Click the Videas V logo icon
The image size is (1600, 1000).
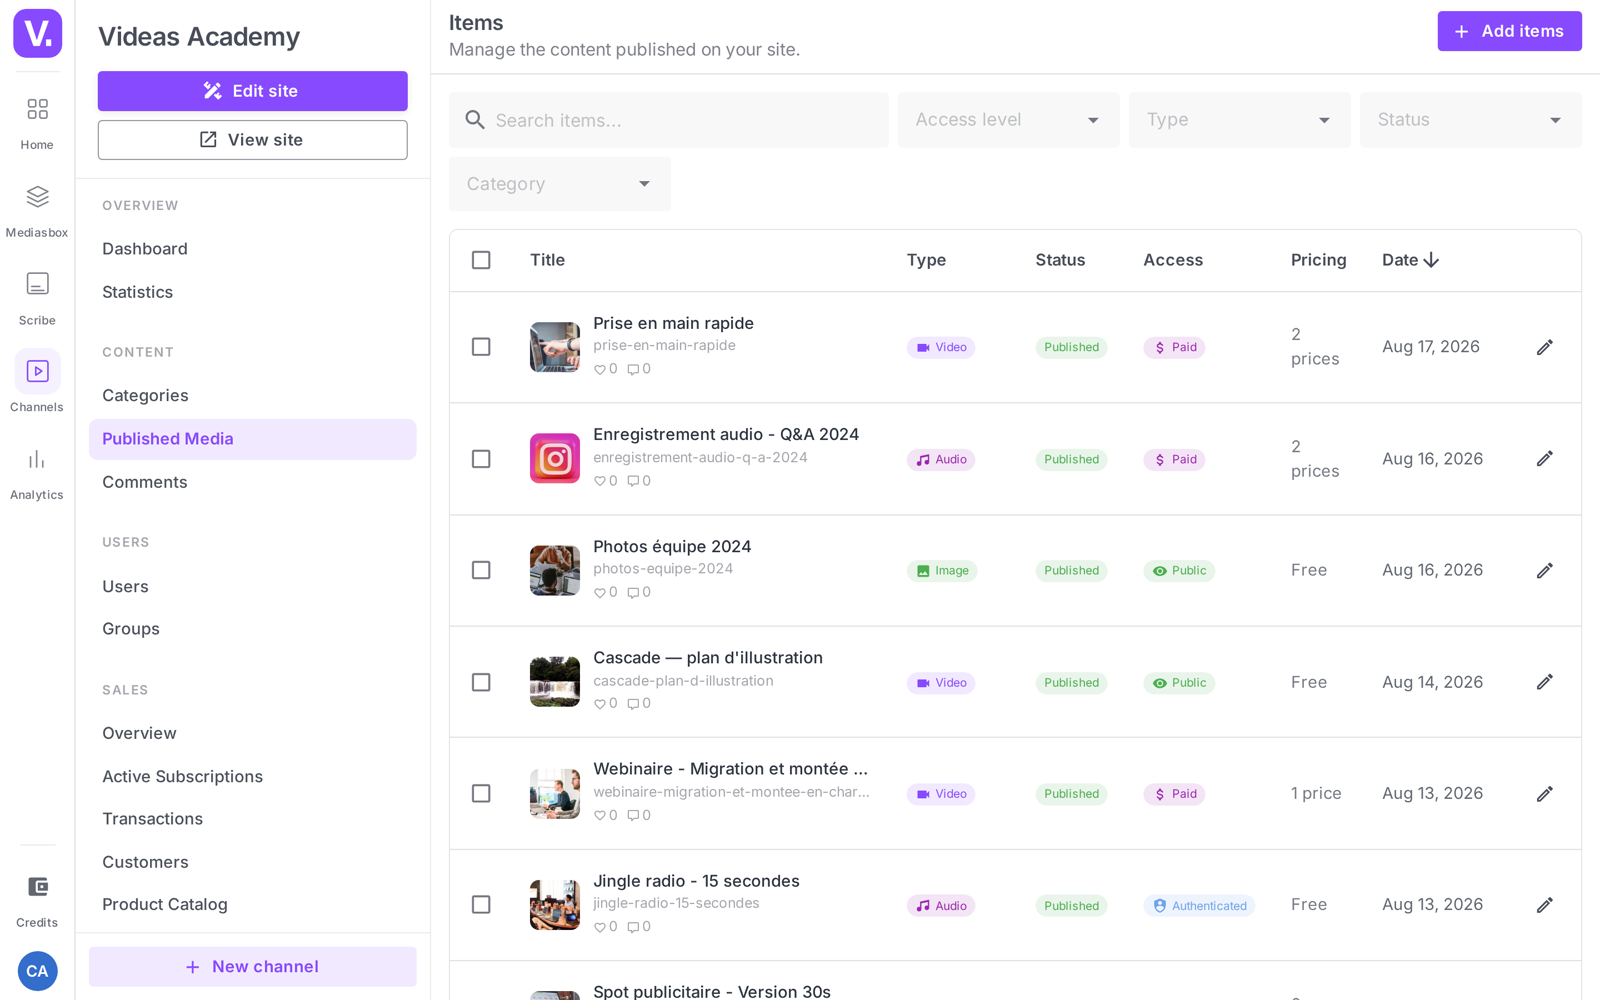pos(37,33)
